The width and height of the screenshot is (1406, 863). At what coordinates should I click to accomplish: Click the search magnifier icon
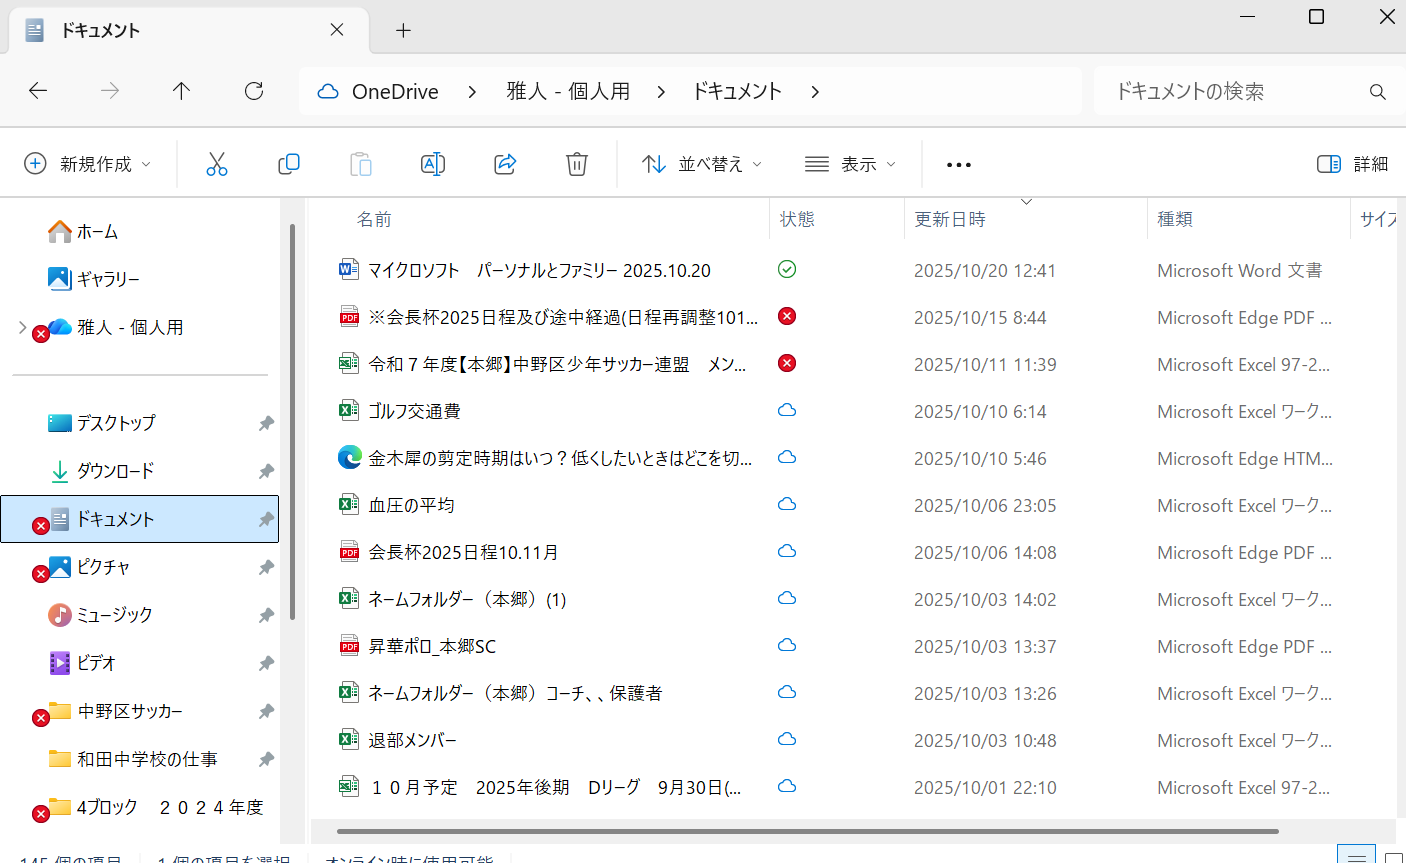point(1378,92)
